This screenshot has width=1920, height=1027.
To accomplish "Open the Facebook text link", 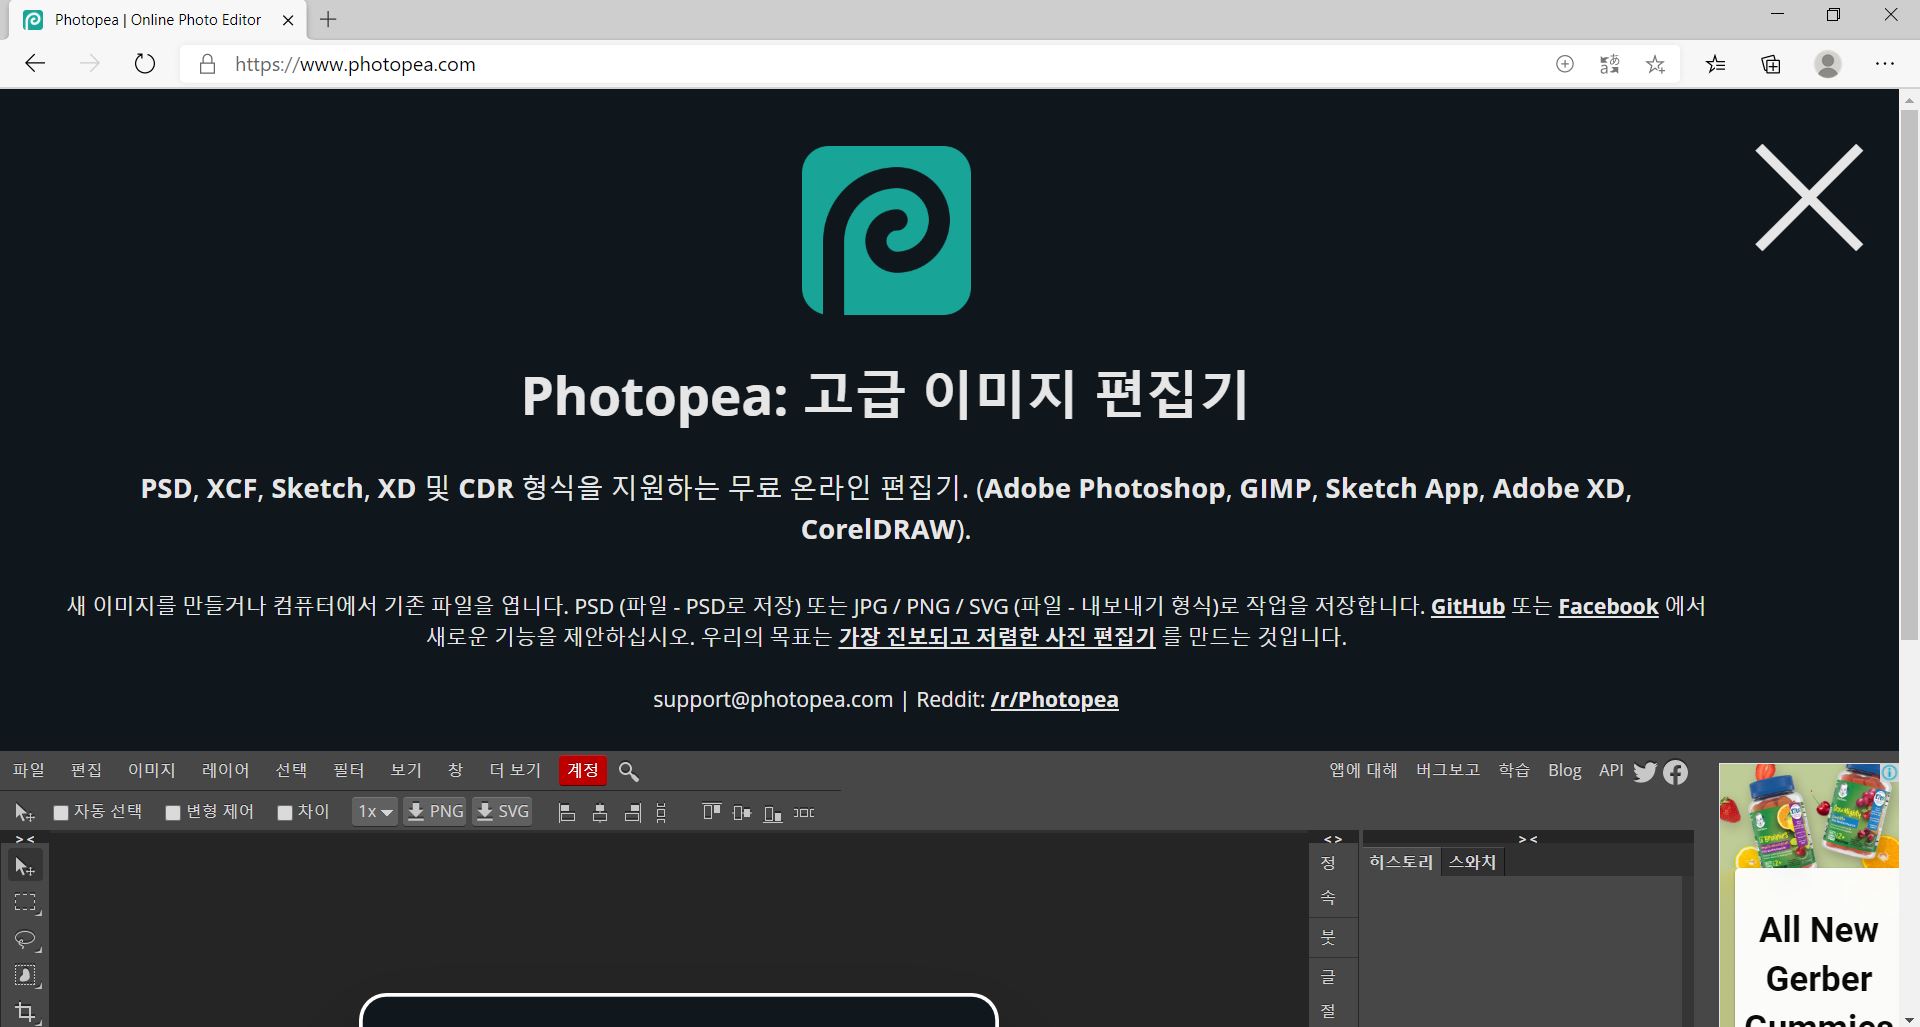I will coord(1608,606).
